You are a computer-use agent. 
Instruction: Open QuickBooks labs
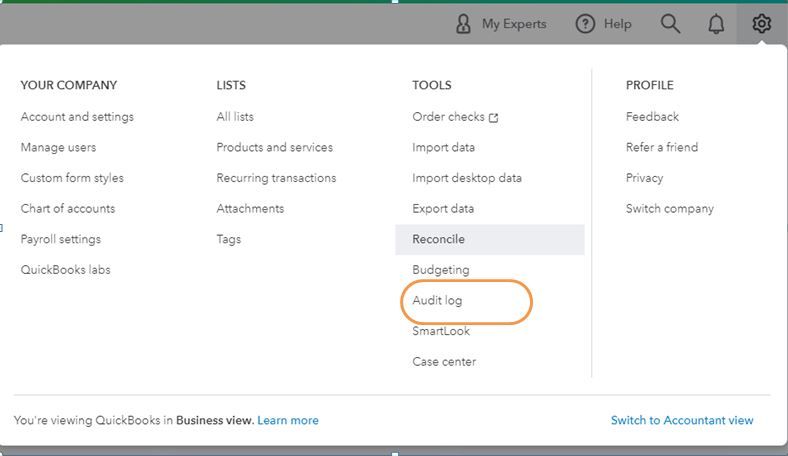65,270
